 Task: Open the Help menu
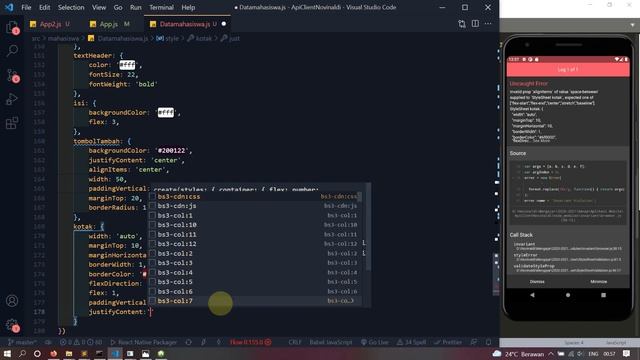tap(188, 7)
